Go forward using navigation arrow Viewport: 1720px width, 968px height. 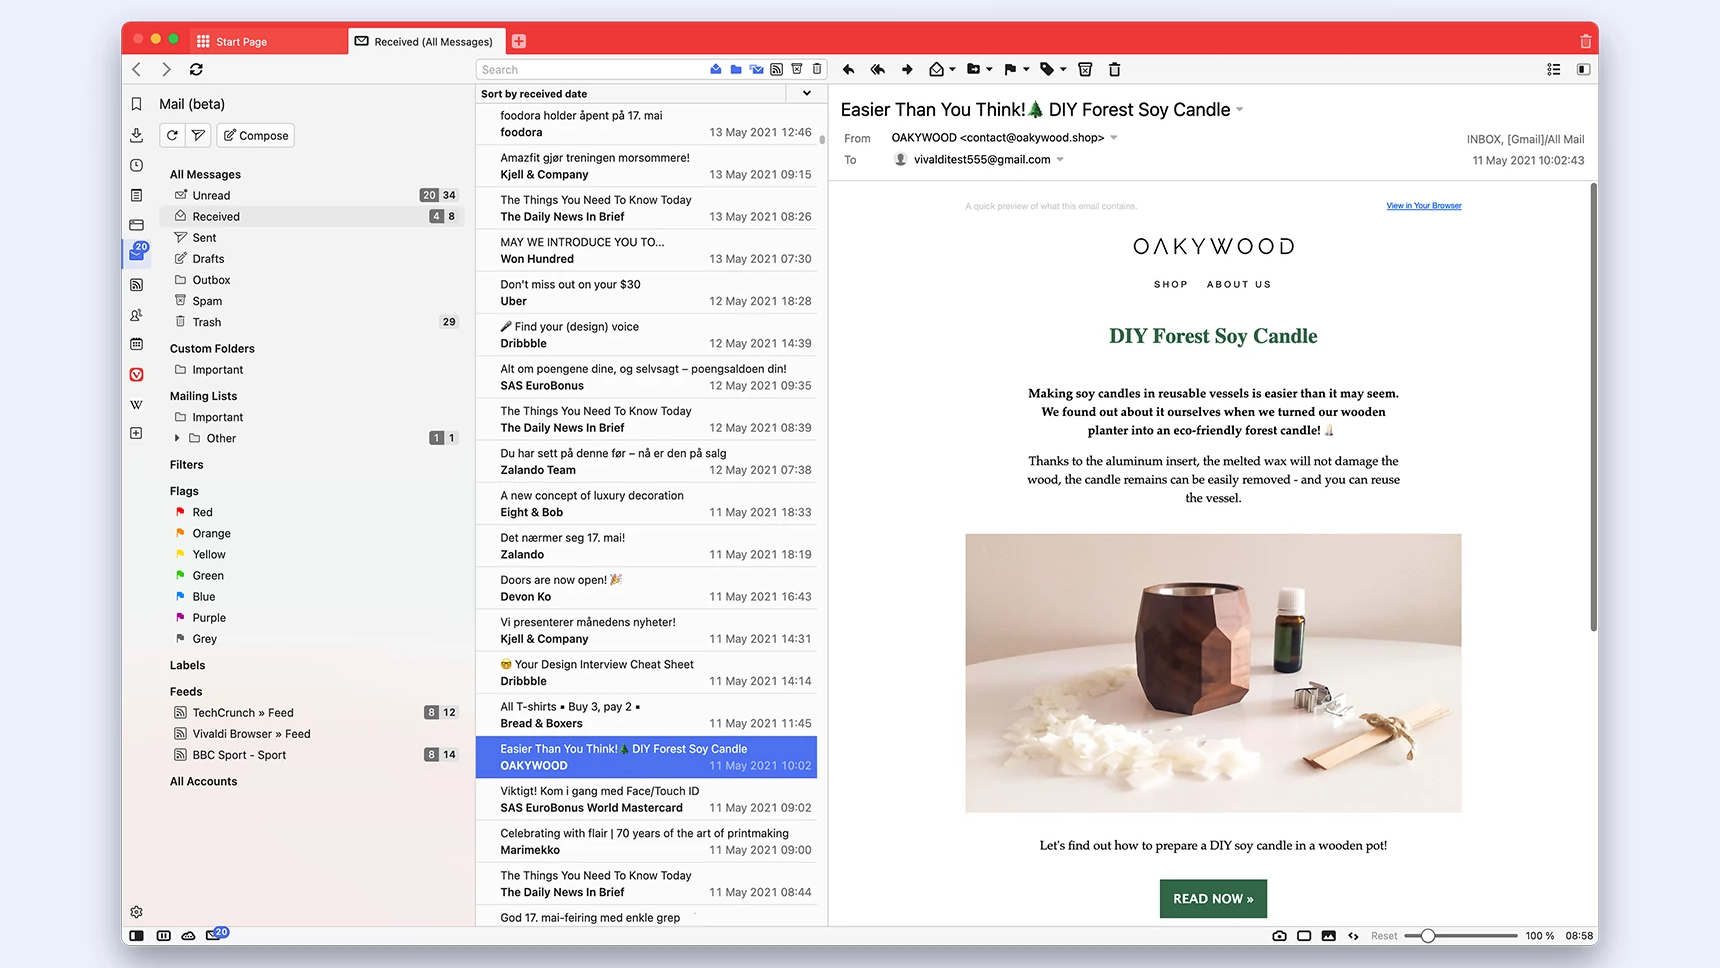[166, 69]
